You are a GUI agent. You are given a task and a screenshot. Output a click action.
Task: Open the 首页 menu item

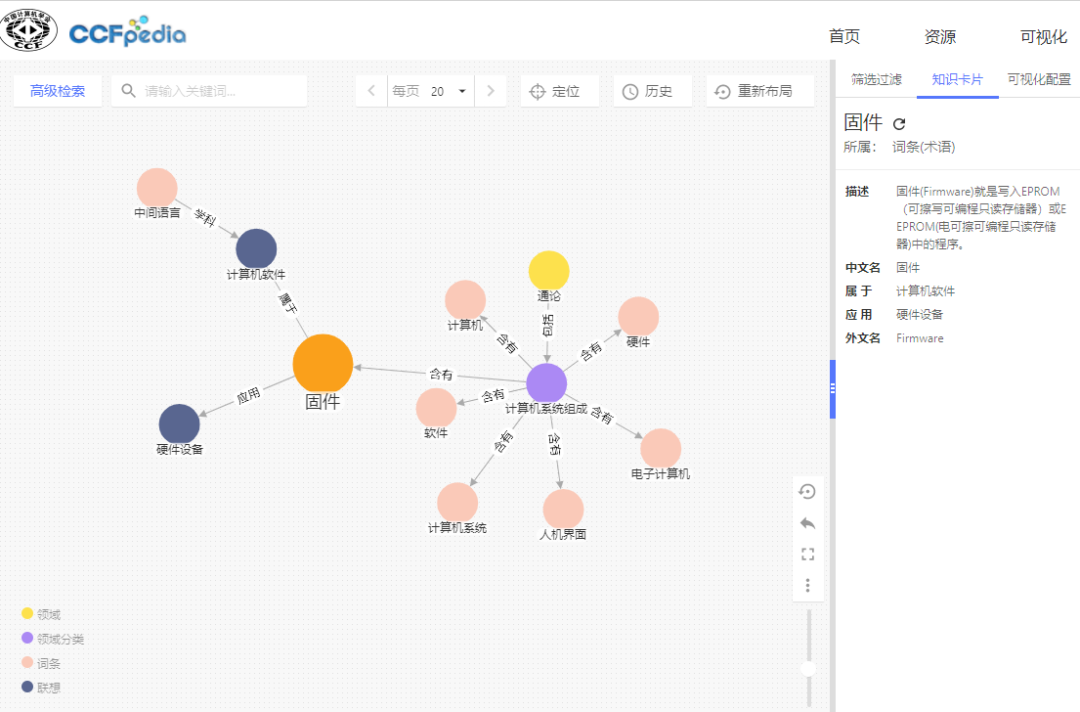843,36
